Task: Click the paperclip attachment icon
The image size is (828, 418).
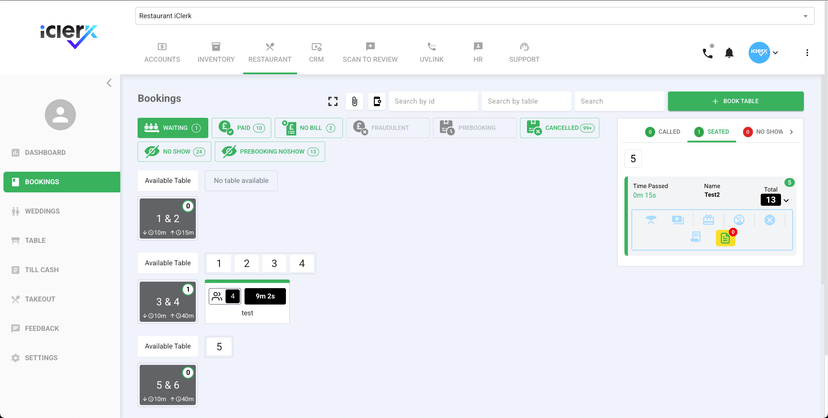Action: 354,101
